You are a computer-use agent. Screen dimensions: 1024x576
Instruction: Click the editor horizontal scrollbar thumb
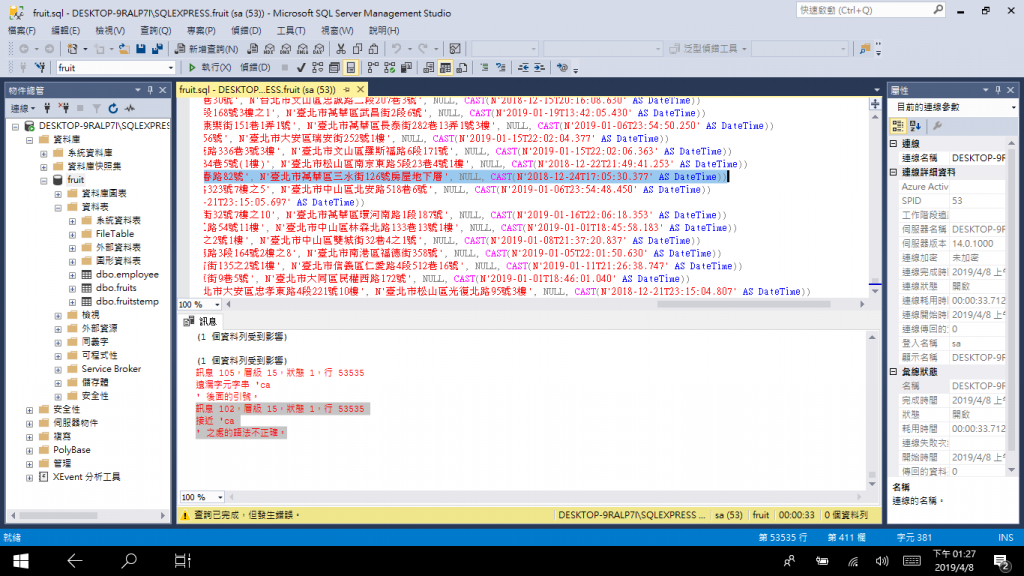tap(743, 304)
